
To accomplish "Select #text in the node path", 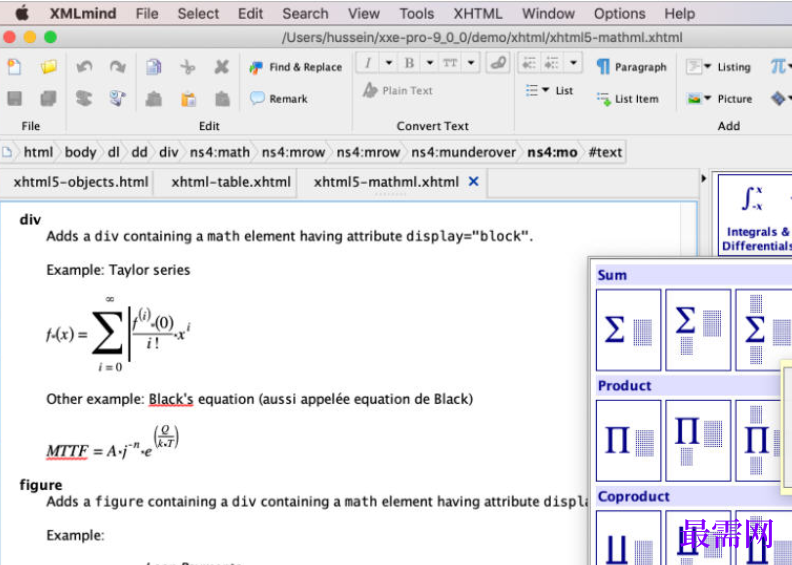I will click(605, 152).
